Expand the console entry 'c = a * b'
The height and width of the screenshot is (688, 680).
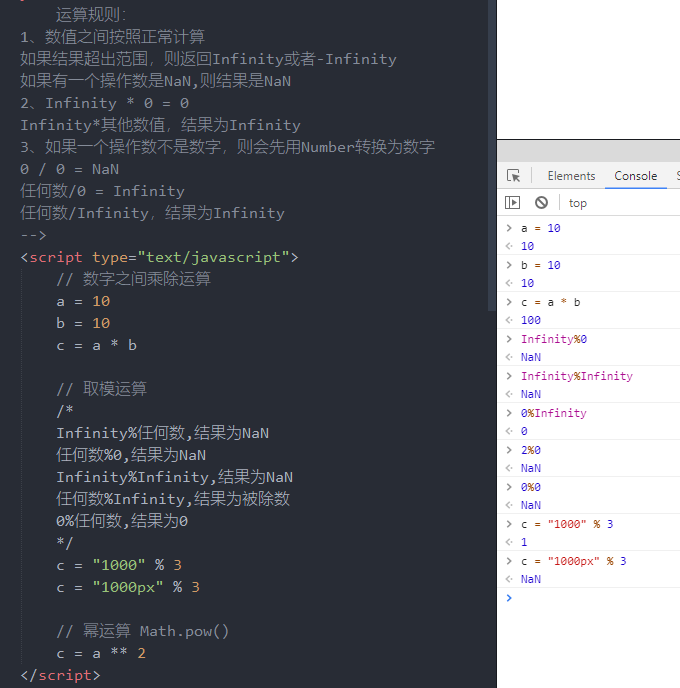[x=509, y=301]
